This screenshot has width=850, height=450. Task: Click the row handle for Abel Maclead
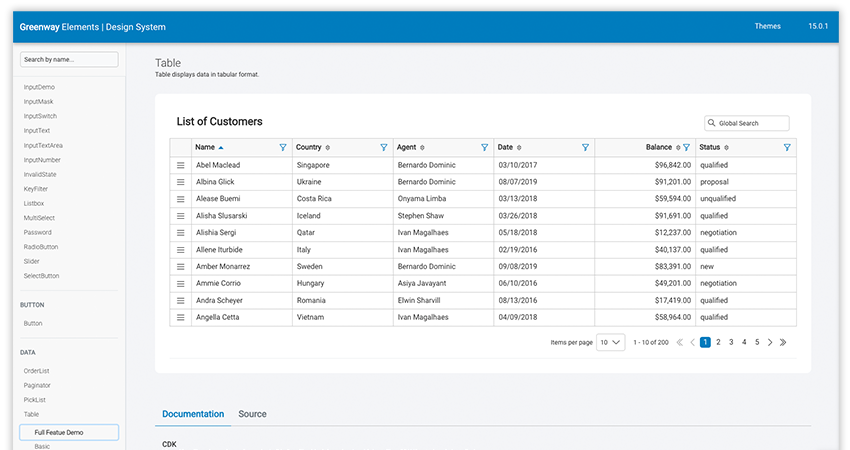tap(181, 165)
